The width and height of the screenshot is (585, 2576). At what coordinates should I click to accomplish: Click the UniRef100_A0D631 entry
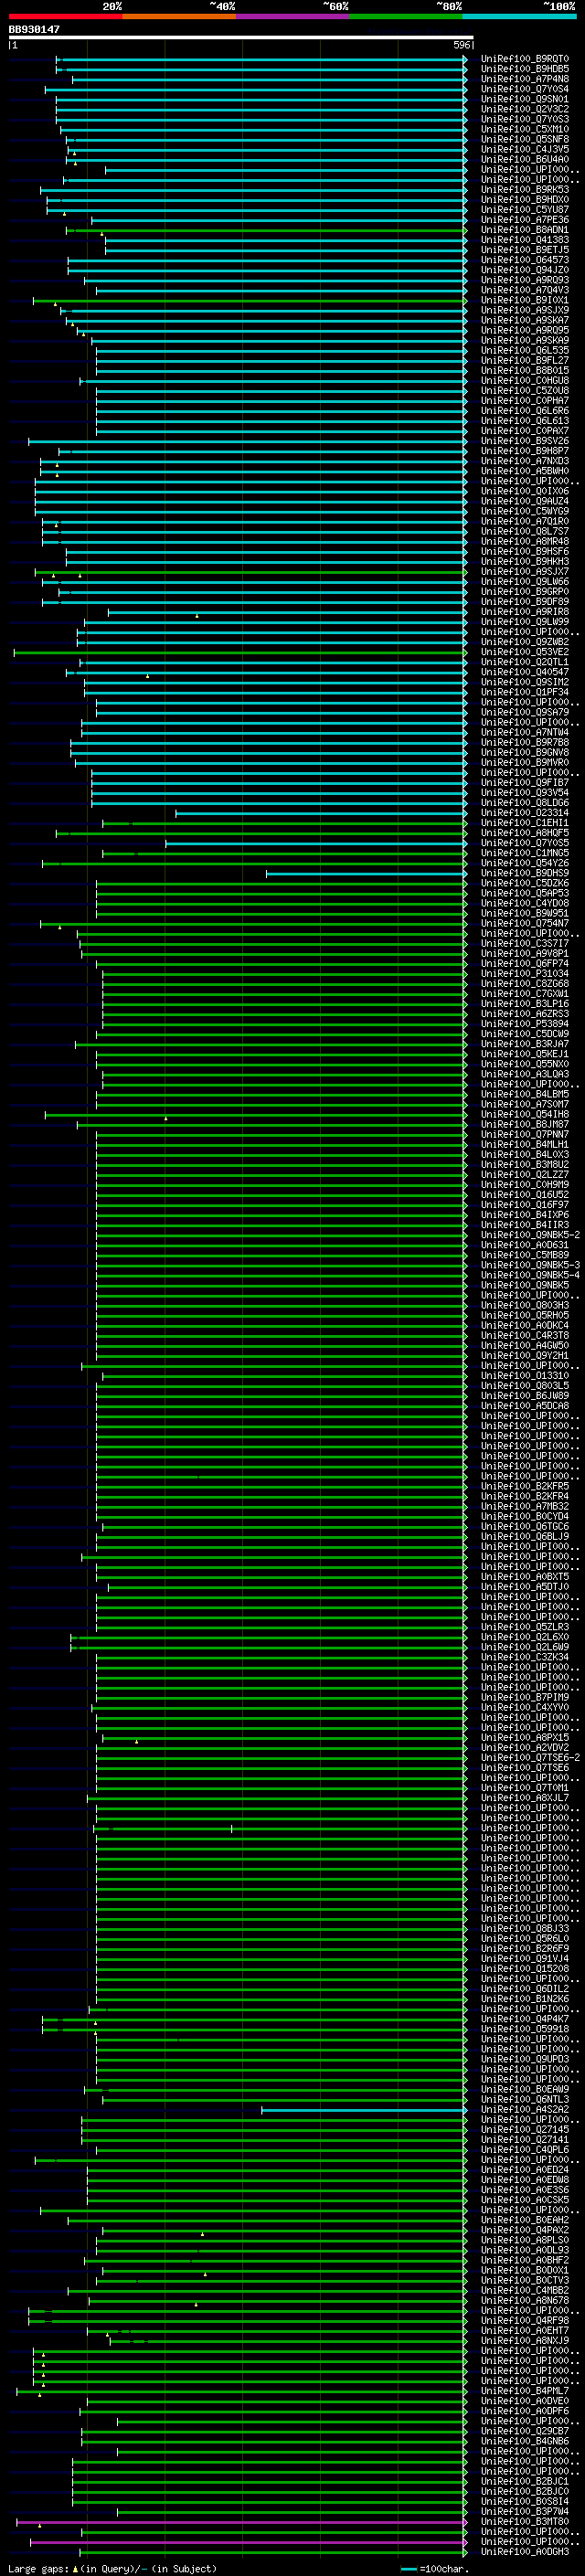pyautogui.click(x=524, y=1246)
